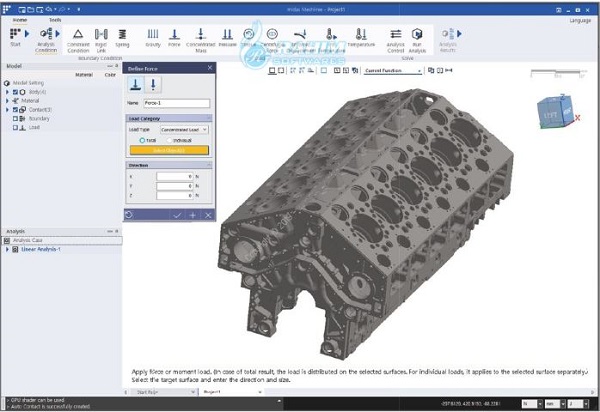Click the X direction force field
The width and height of the screenshot is (600, 412).
(174, 176)
